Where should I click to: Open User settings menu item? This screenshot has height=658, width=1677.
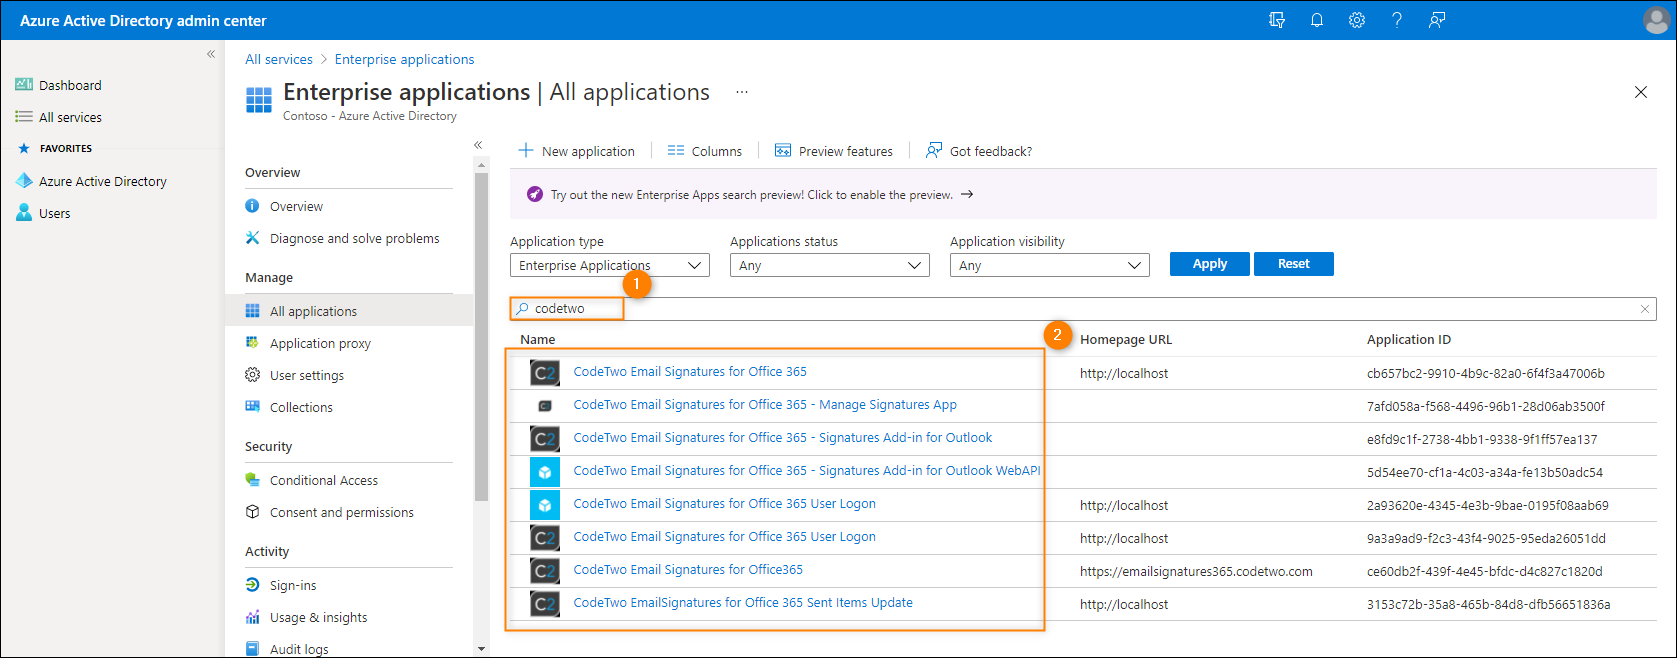coord(306,375)
